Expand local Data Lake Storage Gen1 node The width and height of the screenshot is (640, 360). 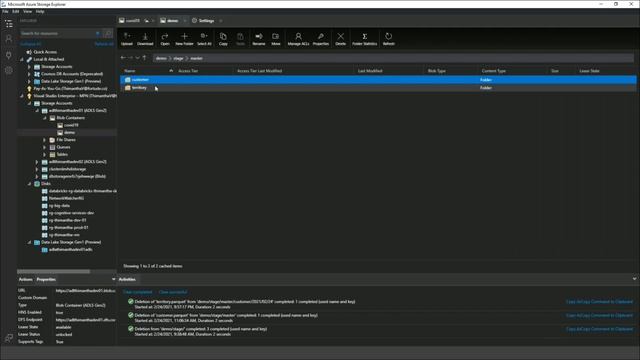pos(29,81)
